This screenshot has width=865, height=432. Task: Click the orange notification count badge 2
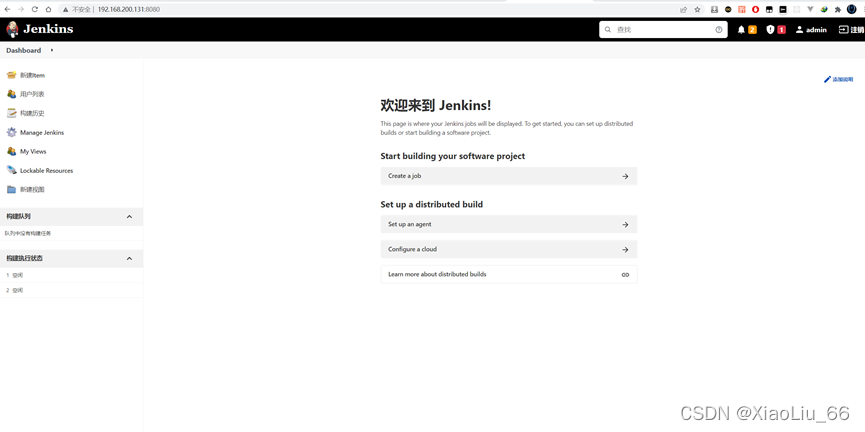tap(752, 30)
